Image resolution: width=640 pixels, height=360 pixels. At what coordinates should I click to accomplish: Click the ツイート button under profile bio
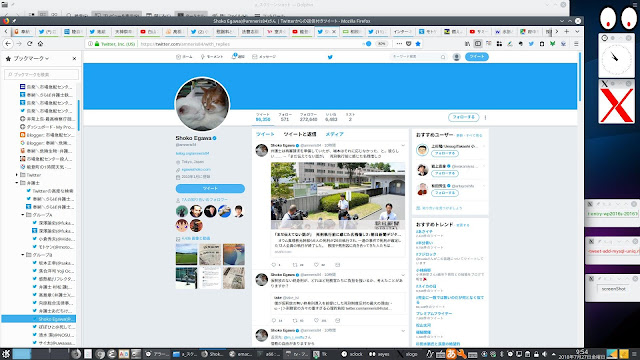[x=210, y=189]
